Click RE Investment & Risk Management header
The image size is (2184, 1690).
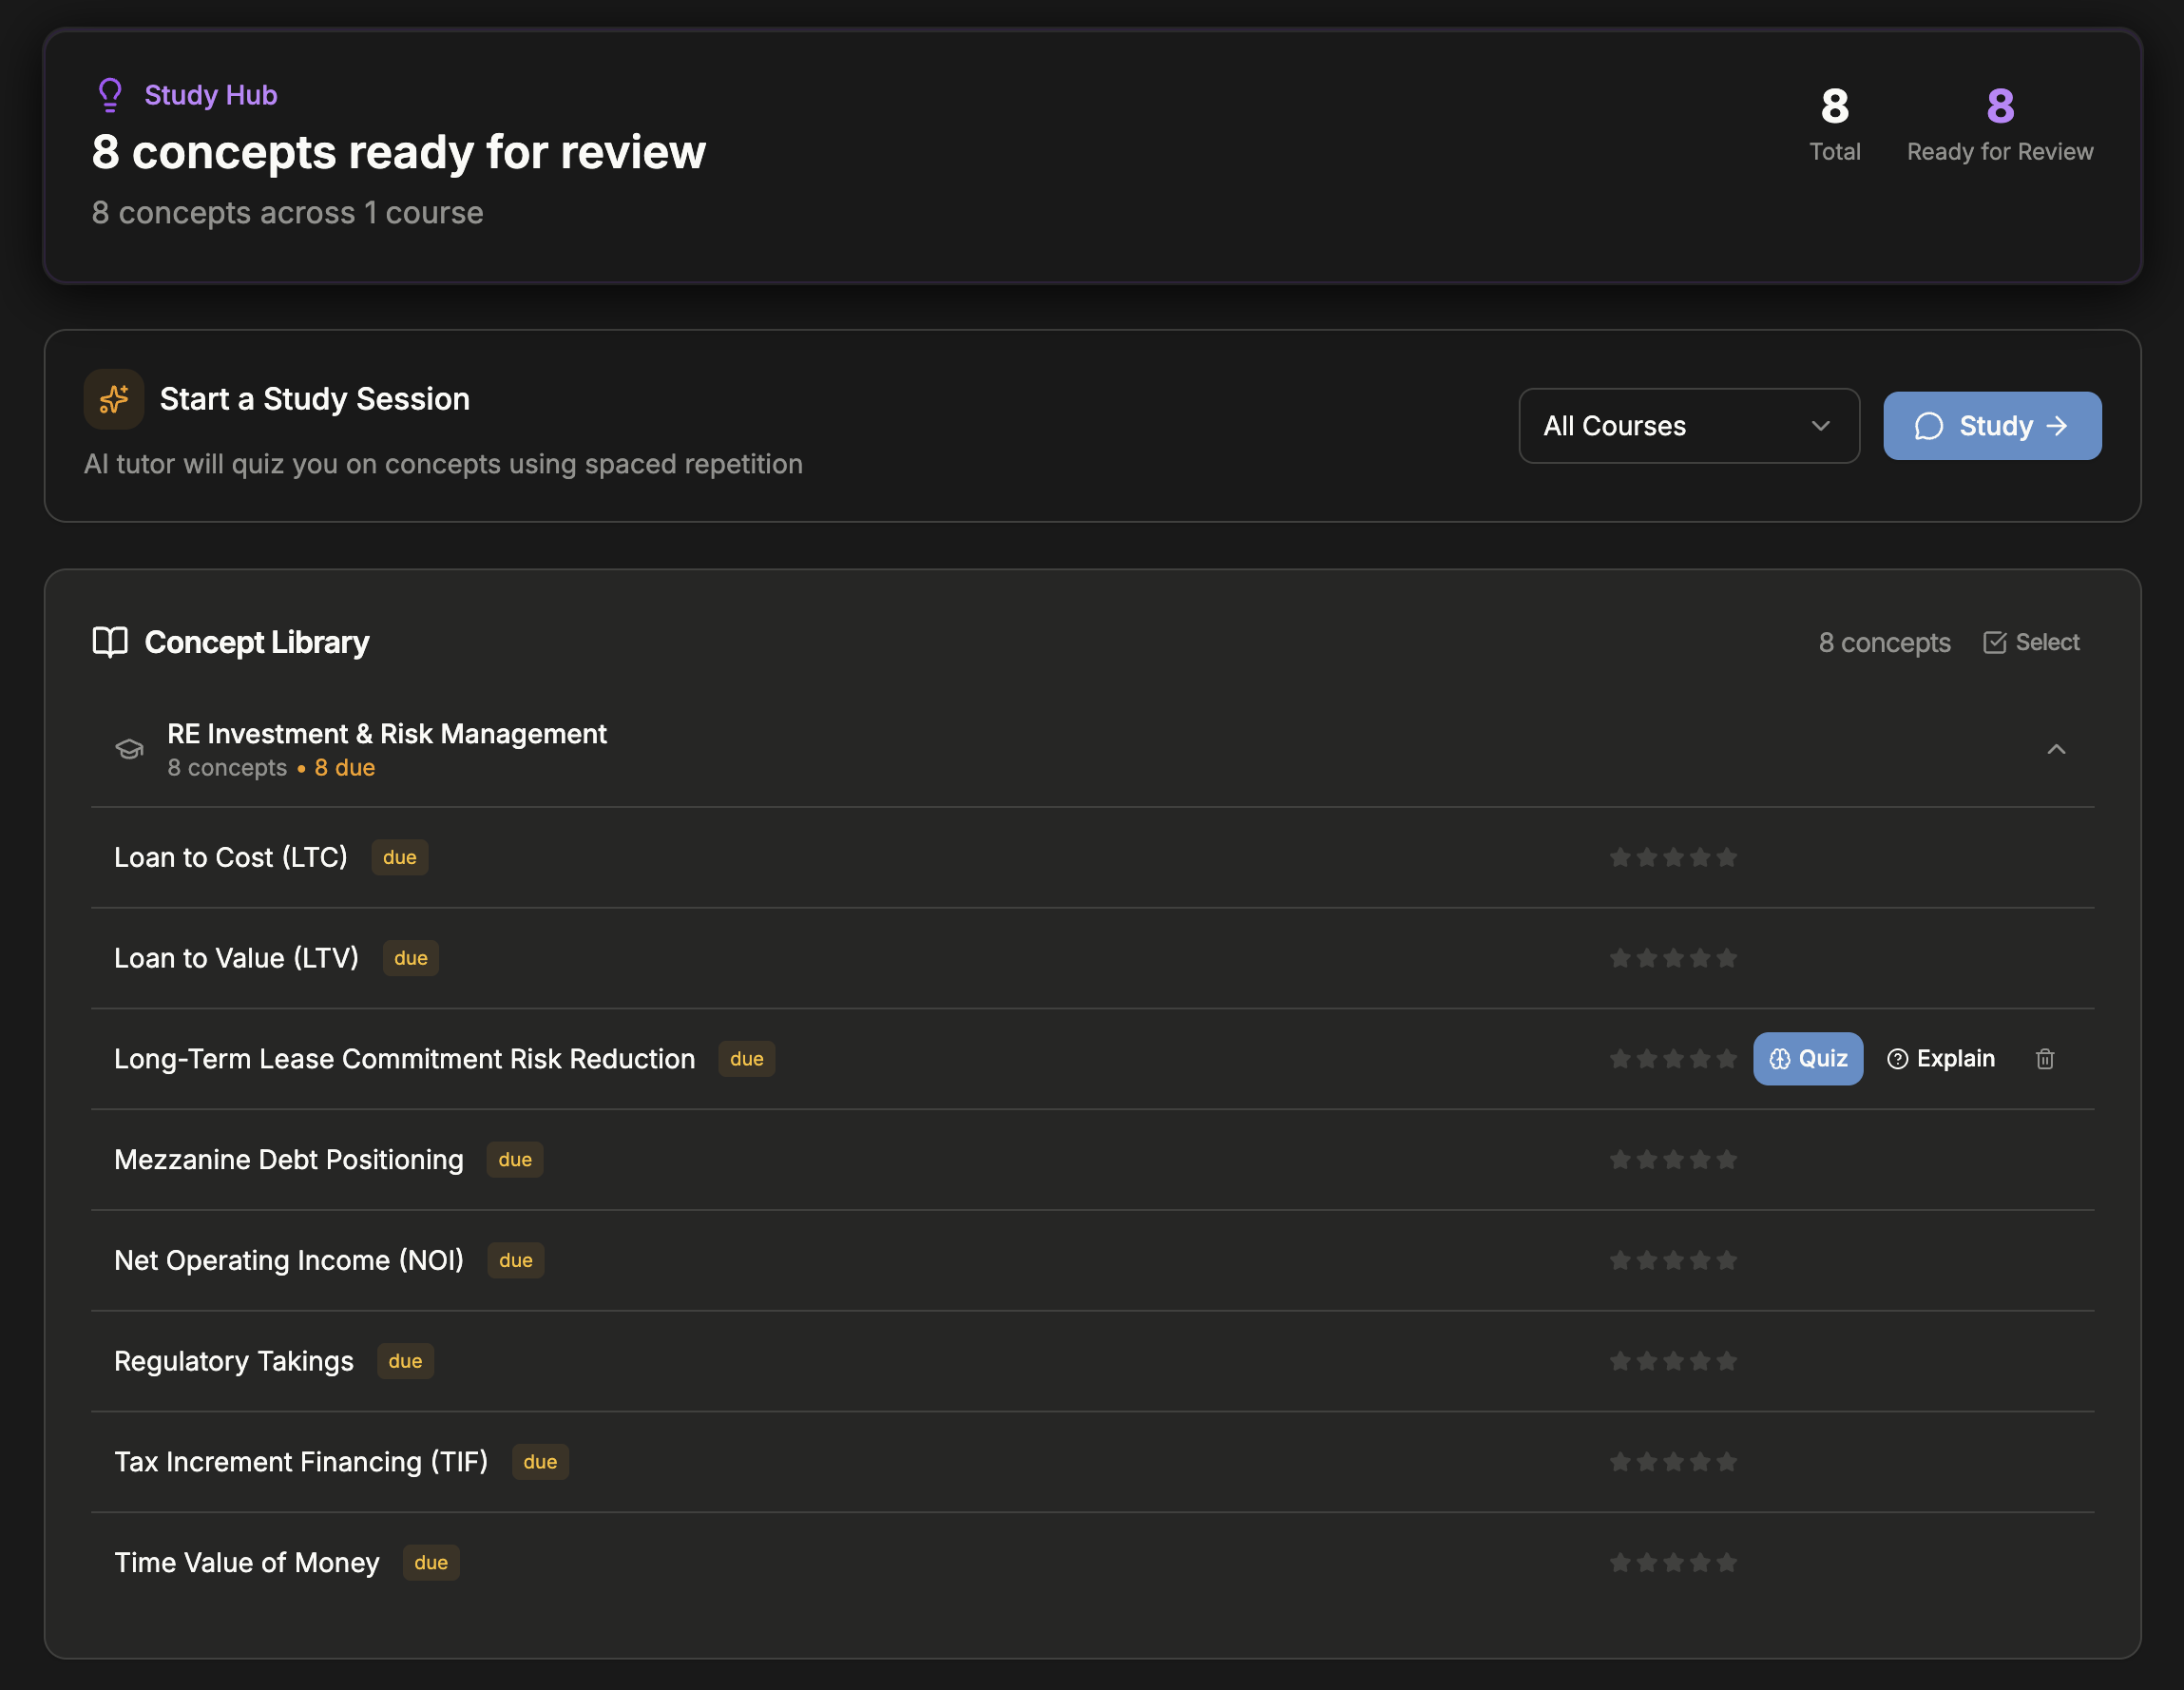[x=387, y=734]
